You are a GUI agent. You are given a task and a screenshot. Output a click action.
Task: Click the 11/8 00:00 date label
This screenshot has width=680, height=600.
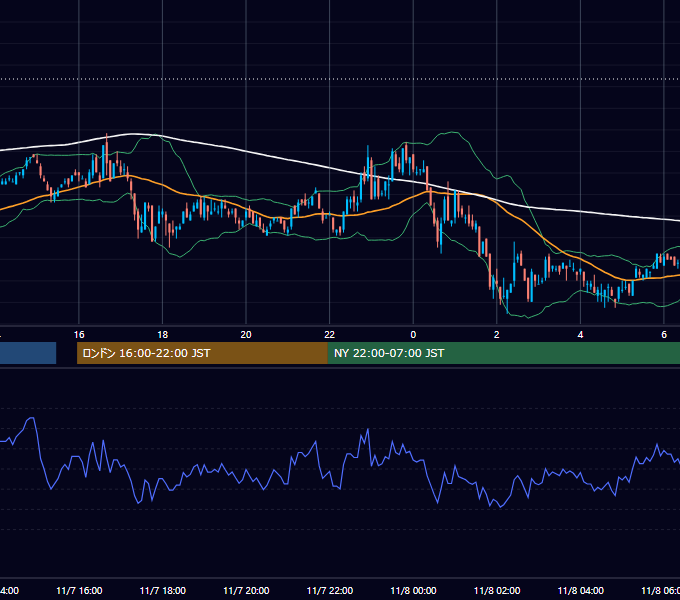[x=413, y=591]
